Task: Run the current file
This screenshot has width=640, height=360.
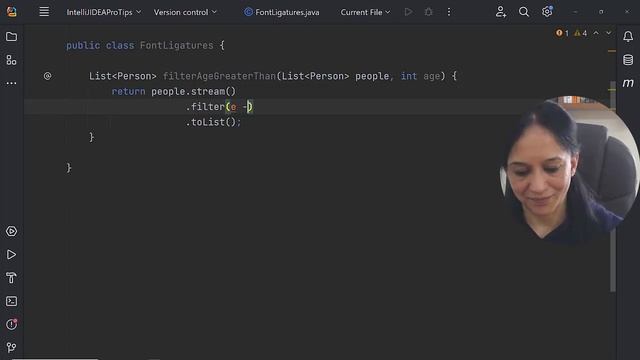Action: click(x=408, y=12)
